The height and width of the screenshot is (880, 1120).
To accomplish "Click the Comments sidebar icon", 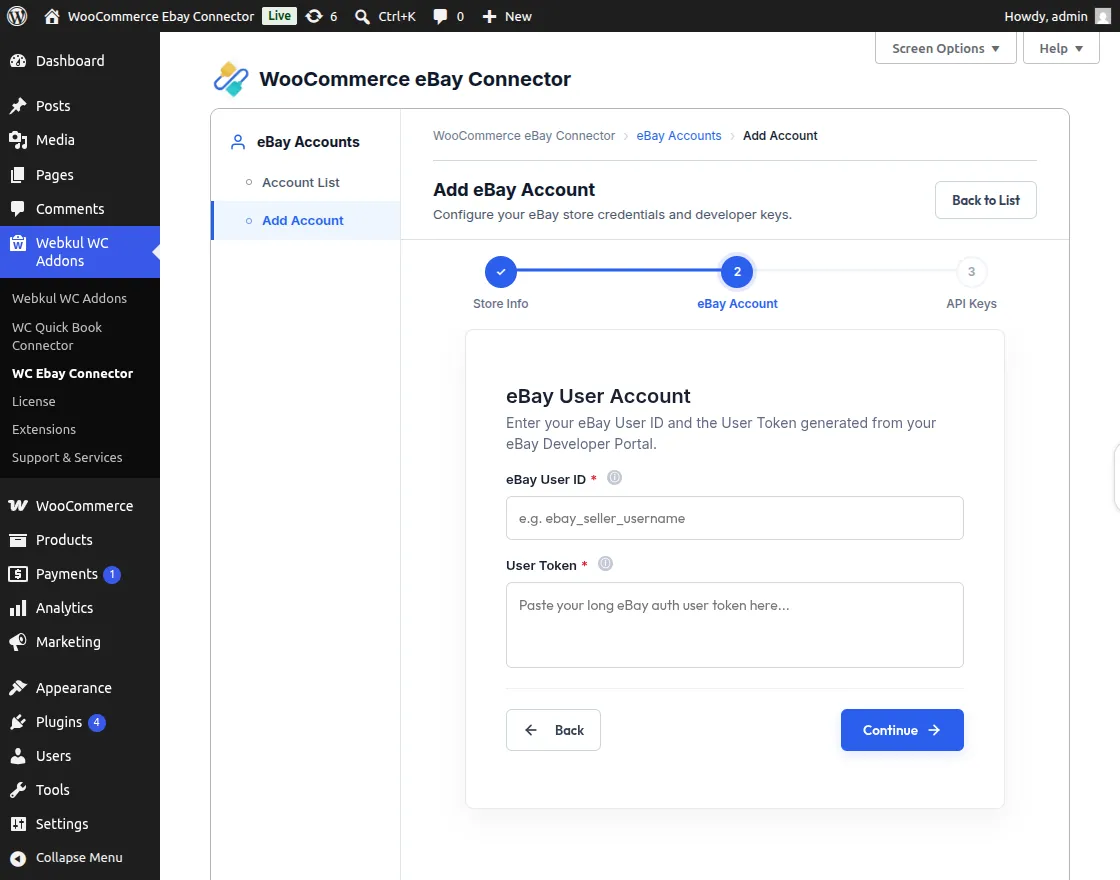I will pos(18,209).
